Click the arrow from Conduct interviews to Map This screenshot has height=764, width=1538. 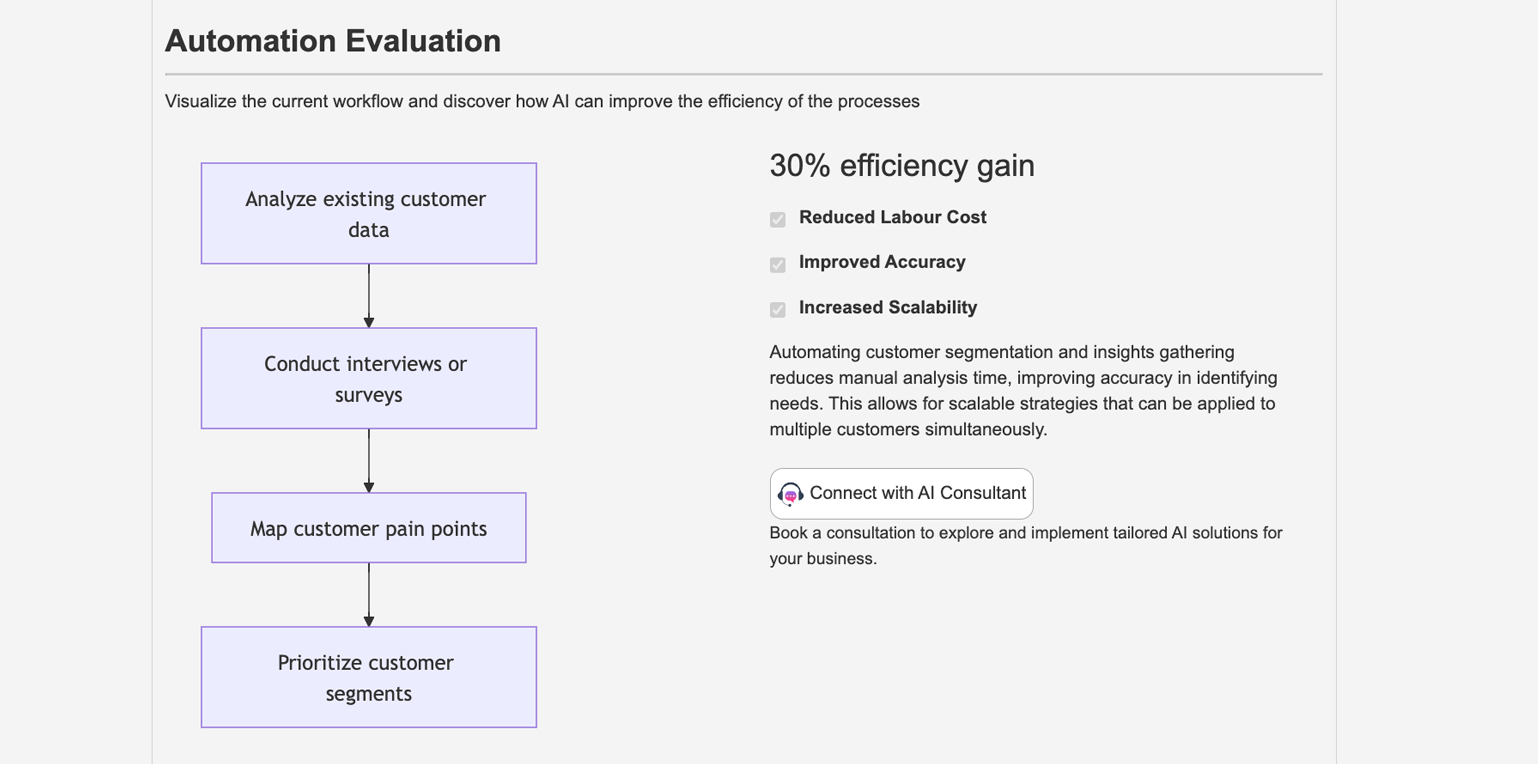[369, 461]
